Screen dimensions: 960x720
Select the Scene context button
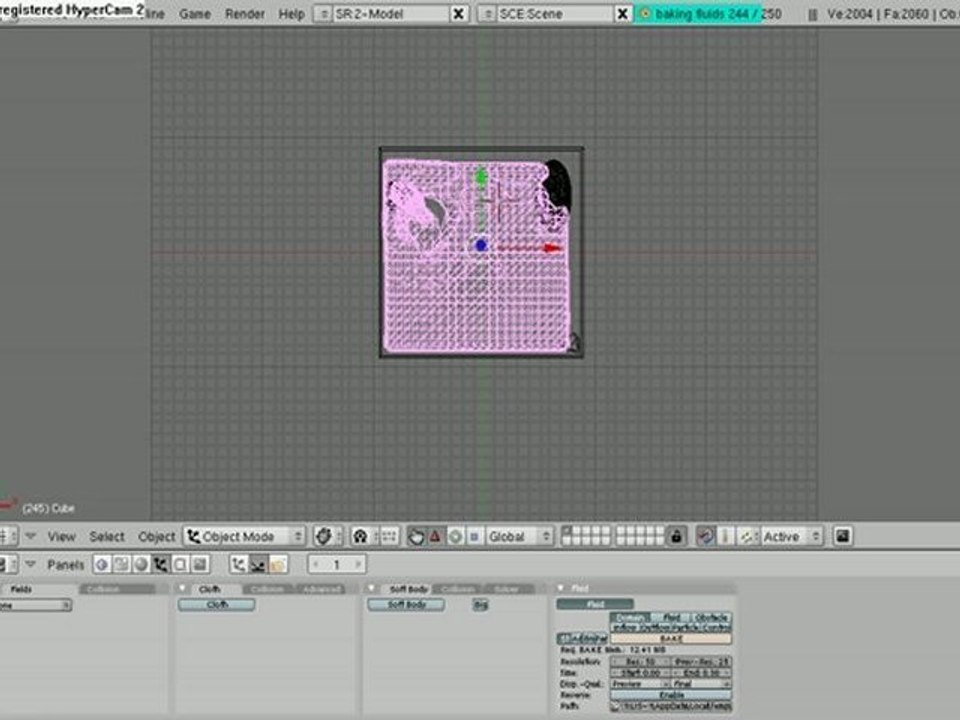click(x=200, y=564)
